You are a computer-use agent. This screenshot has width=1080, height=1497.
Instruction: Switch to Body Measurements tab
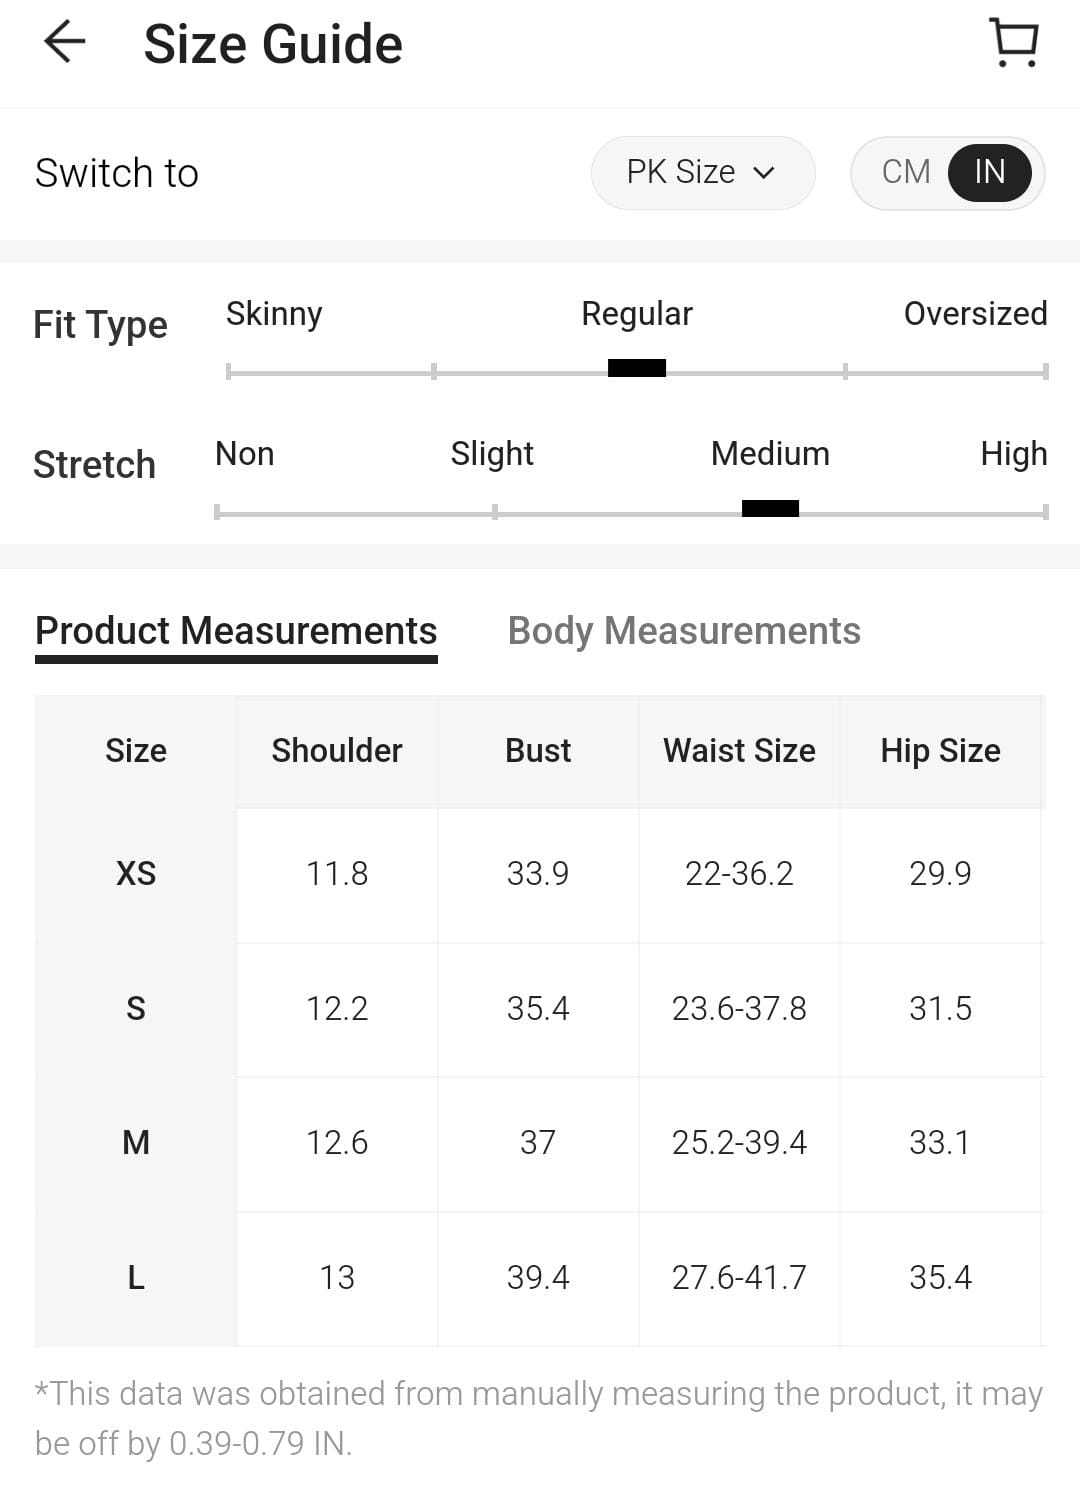pos(684,631)
